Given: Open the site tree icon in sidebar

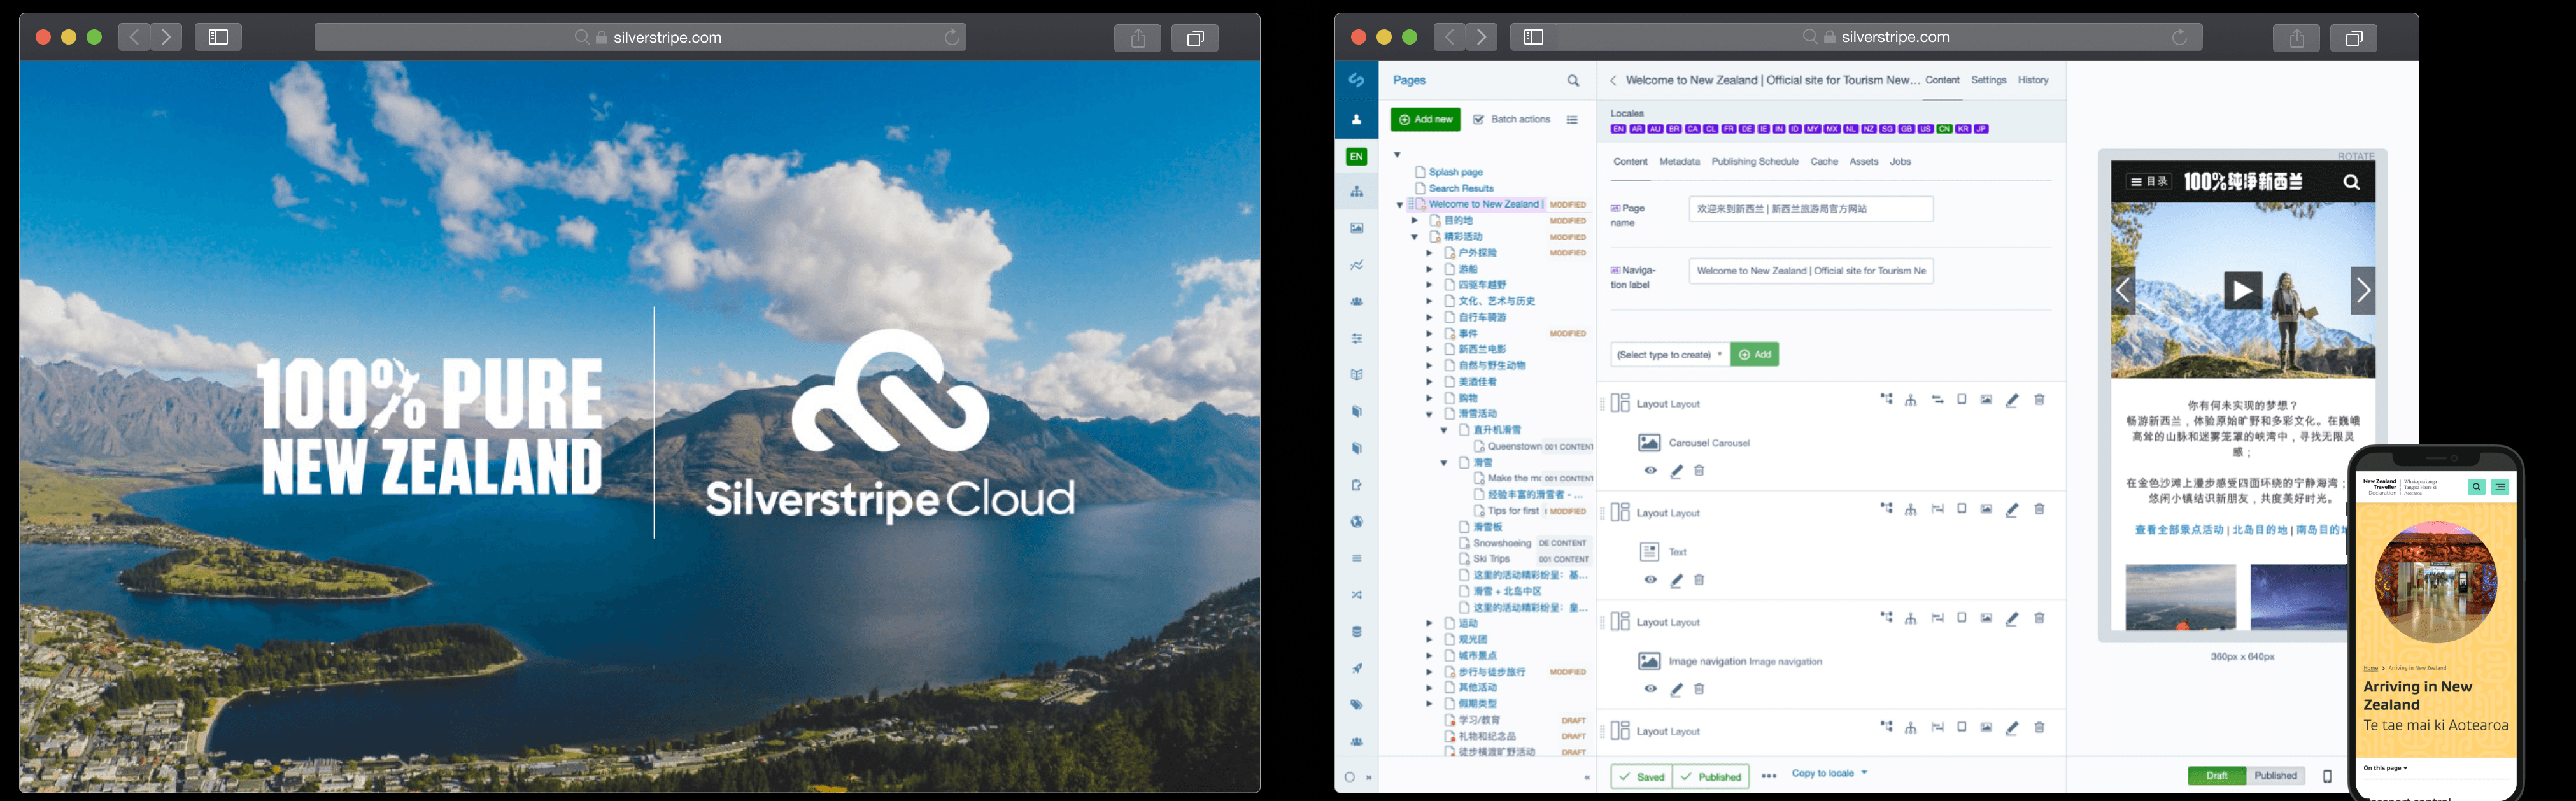Looking at the screenshot, I should (1356, 191).
